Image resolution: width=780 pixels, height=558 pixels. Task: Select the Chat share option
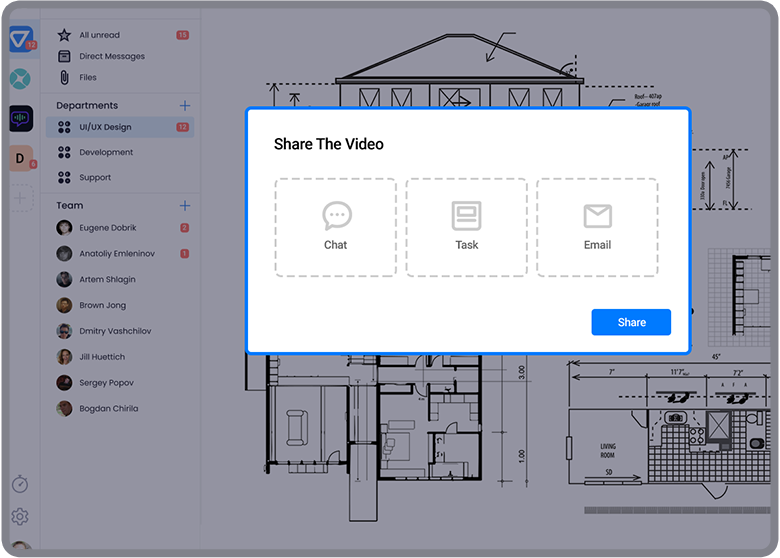(335, 227)
